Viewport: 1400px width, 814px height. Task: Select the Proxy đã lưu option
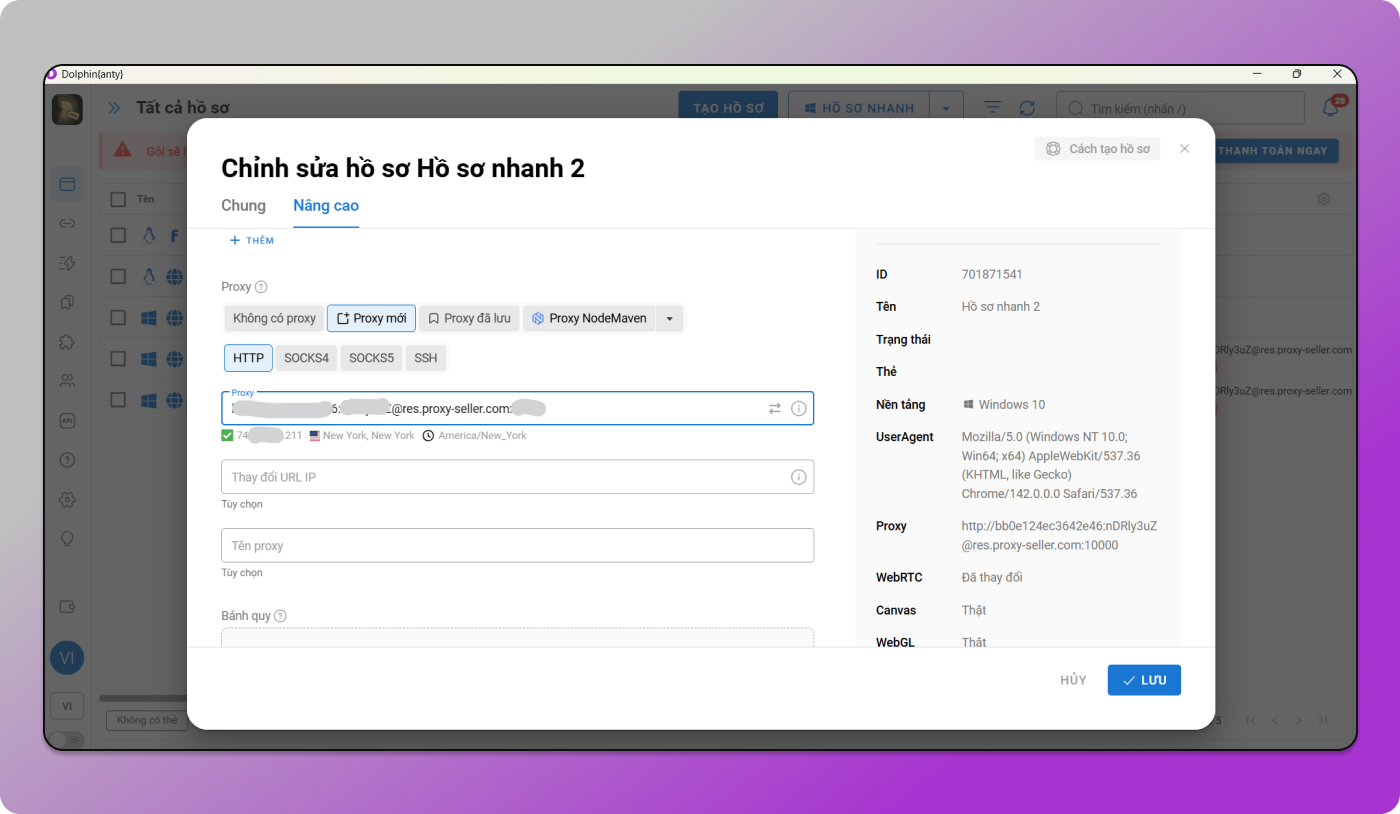coord(469,318)
